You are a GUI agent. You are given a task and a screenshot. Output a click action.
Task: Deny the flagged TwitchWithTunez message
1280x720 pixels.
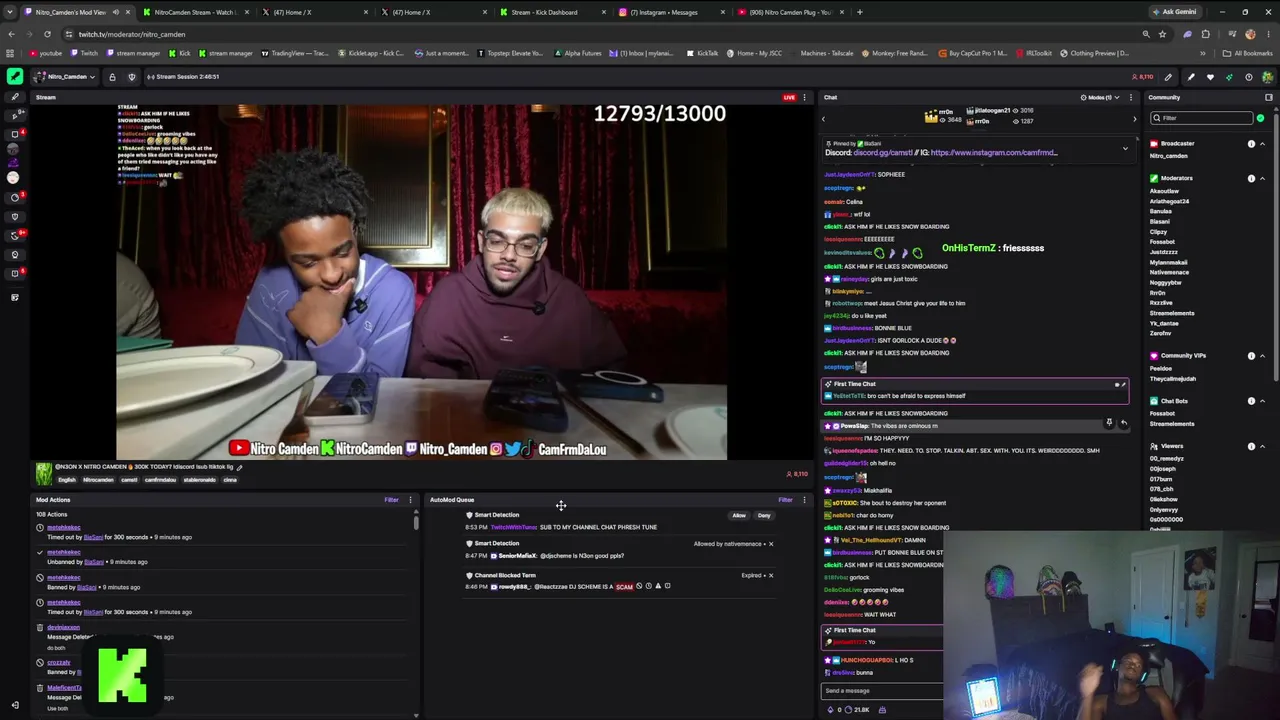coord(764,516)
